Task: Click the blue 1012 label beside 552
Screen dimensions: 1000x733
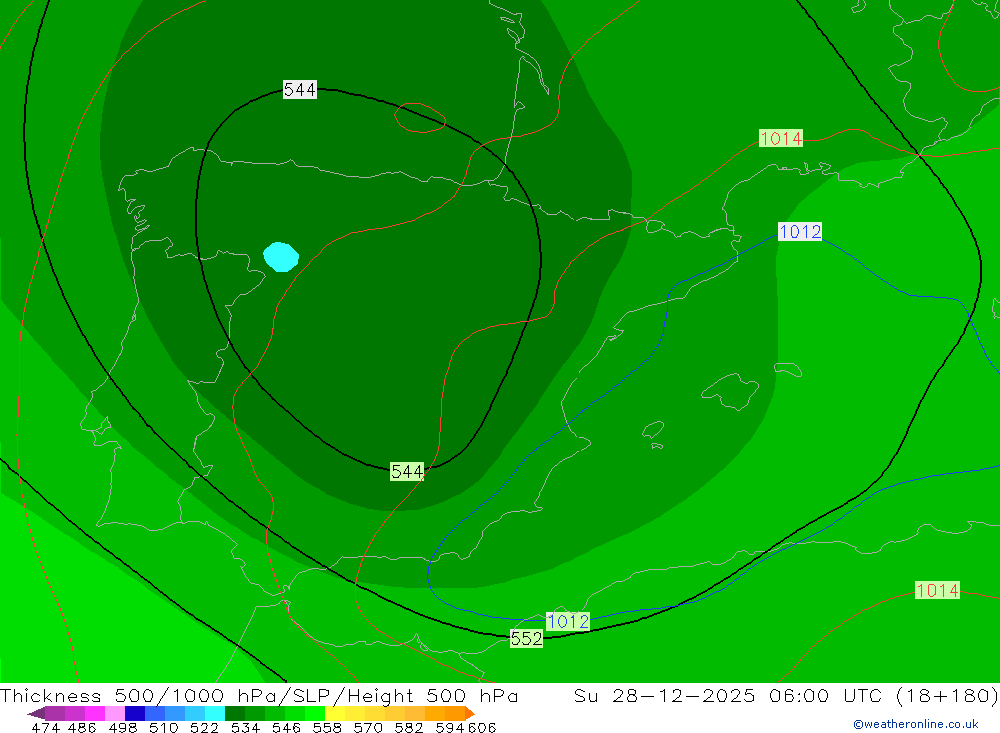Action: pos(568,621)
